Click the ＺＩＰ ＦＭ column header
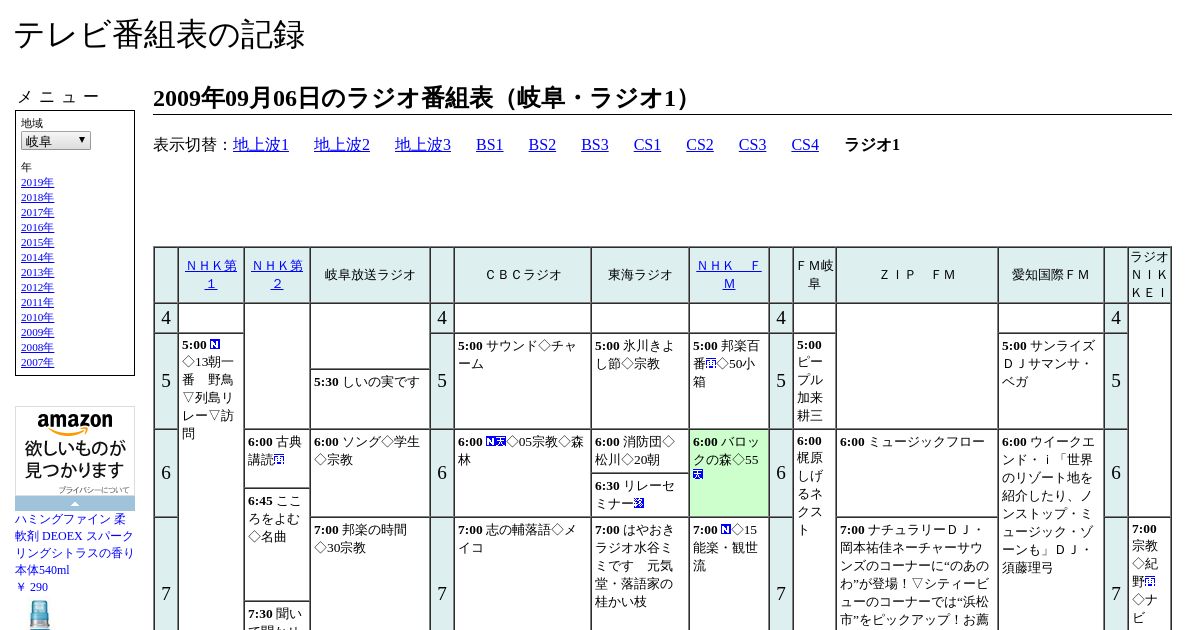This screenshot has width=1200, height=630. point(917,275)
